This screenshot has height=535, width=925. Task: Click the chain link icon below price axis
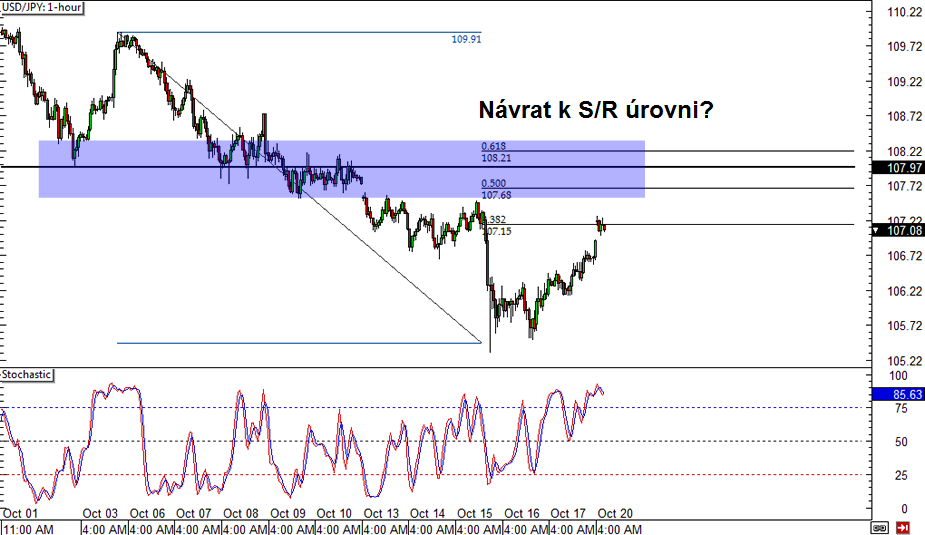(x=881, y=527)
